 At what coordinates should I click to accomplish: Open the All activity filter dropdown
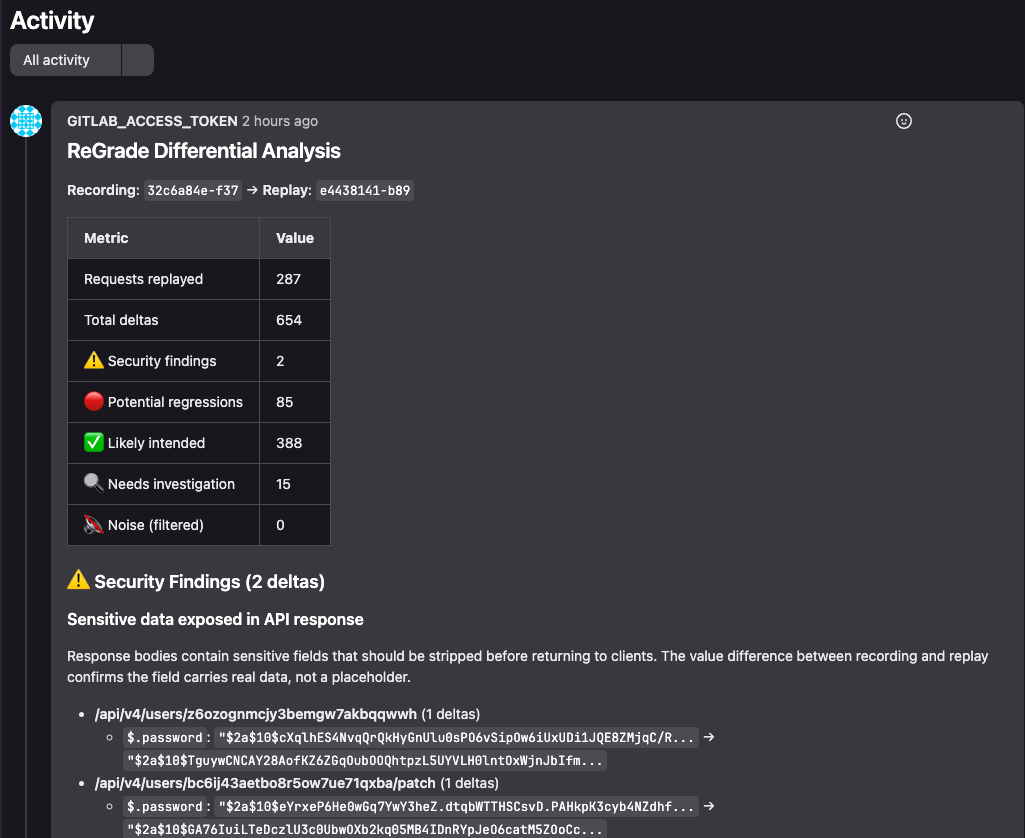(64, 59)
